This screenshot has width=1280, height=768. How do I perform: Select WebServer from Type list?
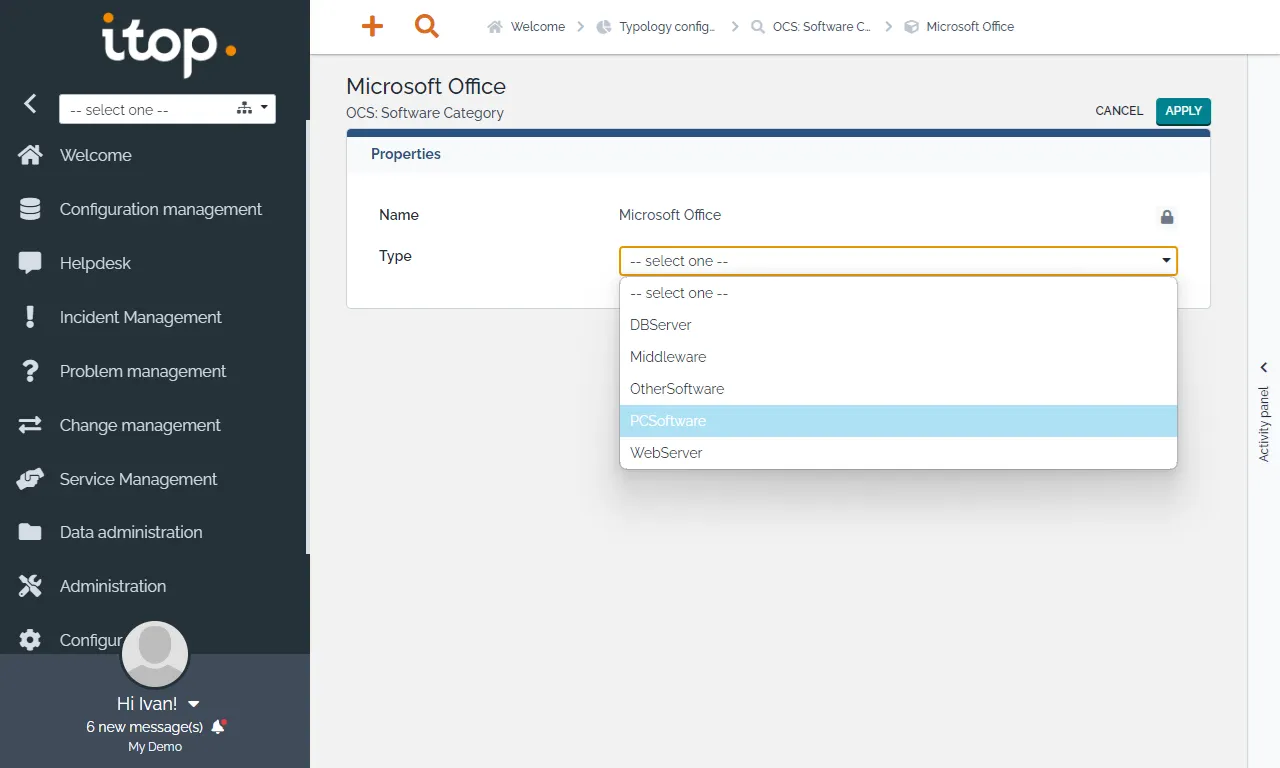pyautogui.click(x=898, y=453)
